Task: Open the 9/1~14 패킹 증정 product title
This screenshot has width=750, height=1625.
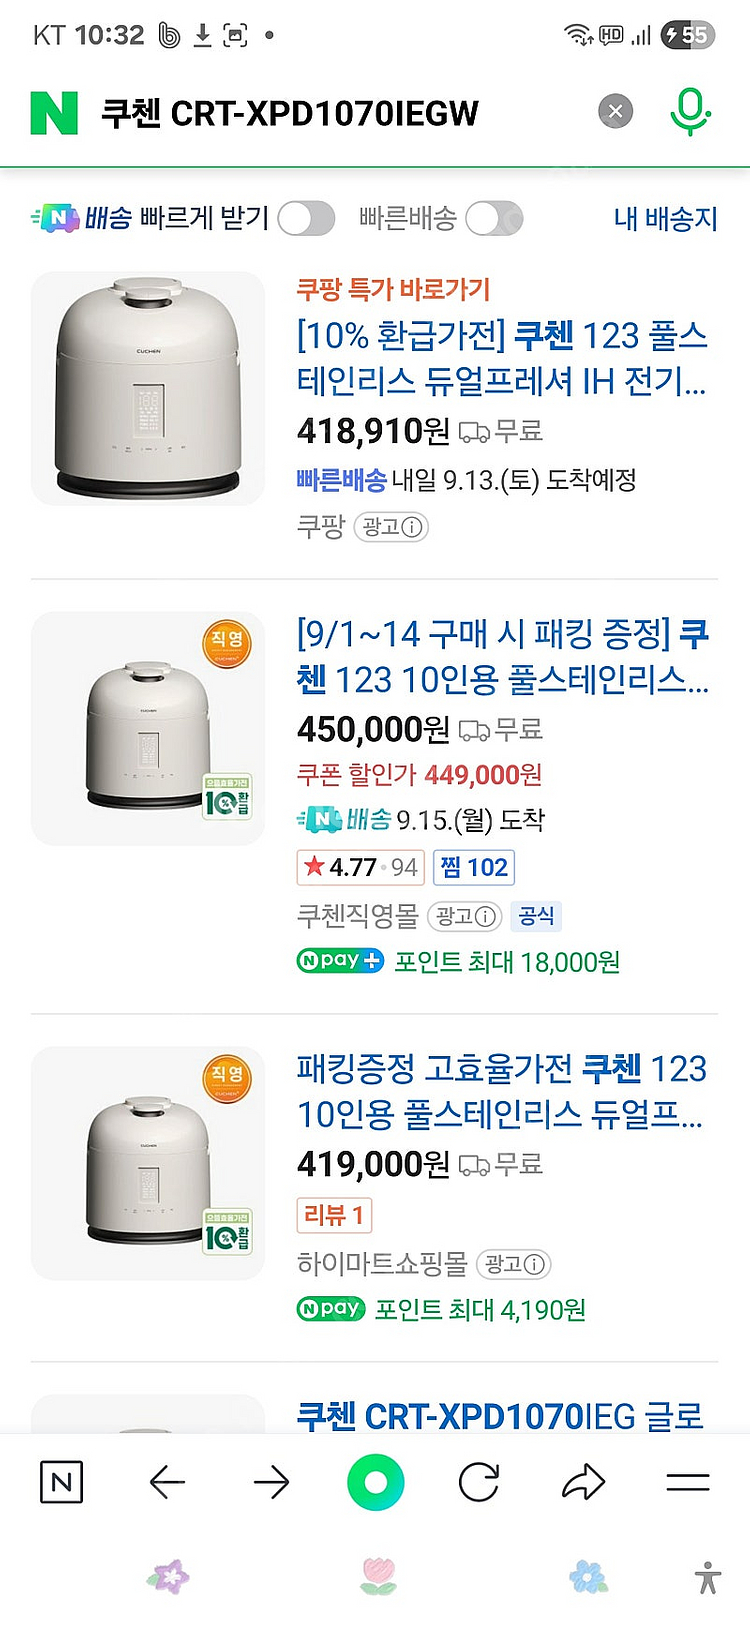Action: click(x=502, y=656)
